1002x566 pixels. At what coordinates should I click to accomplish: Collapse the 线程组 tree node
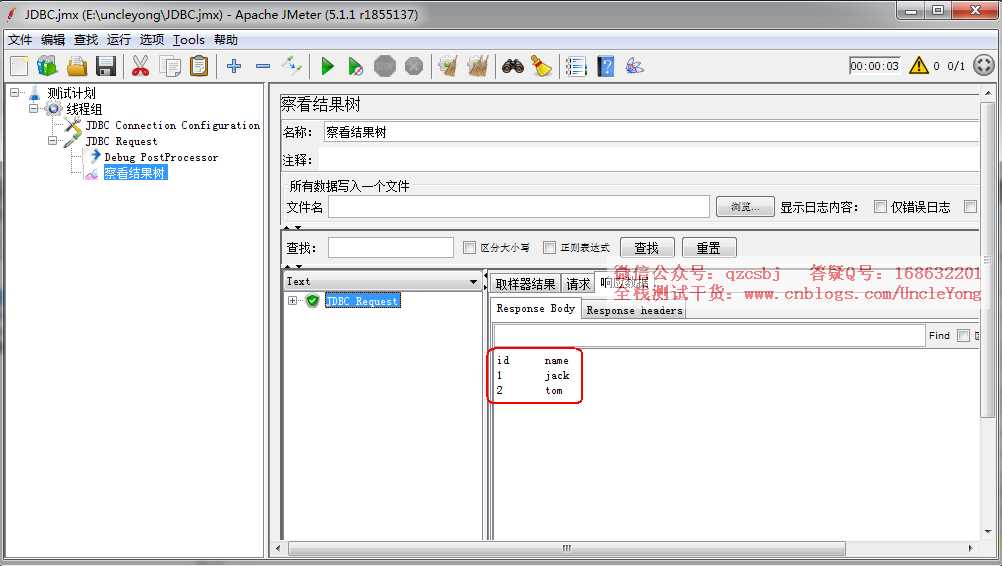coord(34,109)
